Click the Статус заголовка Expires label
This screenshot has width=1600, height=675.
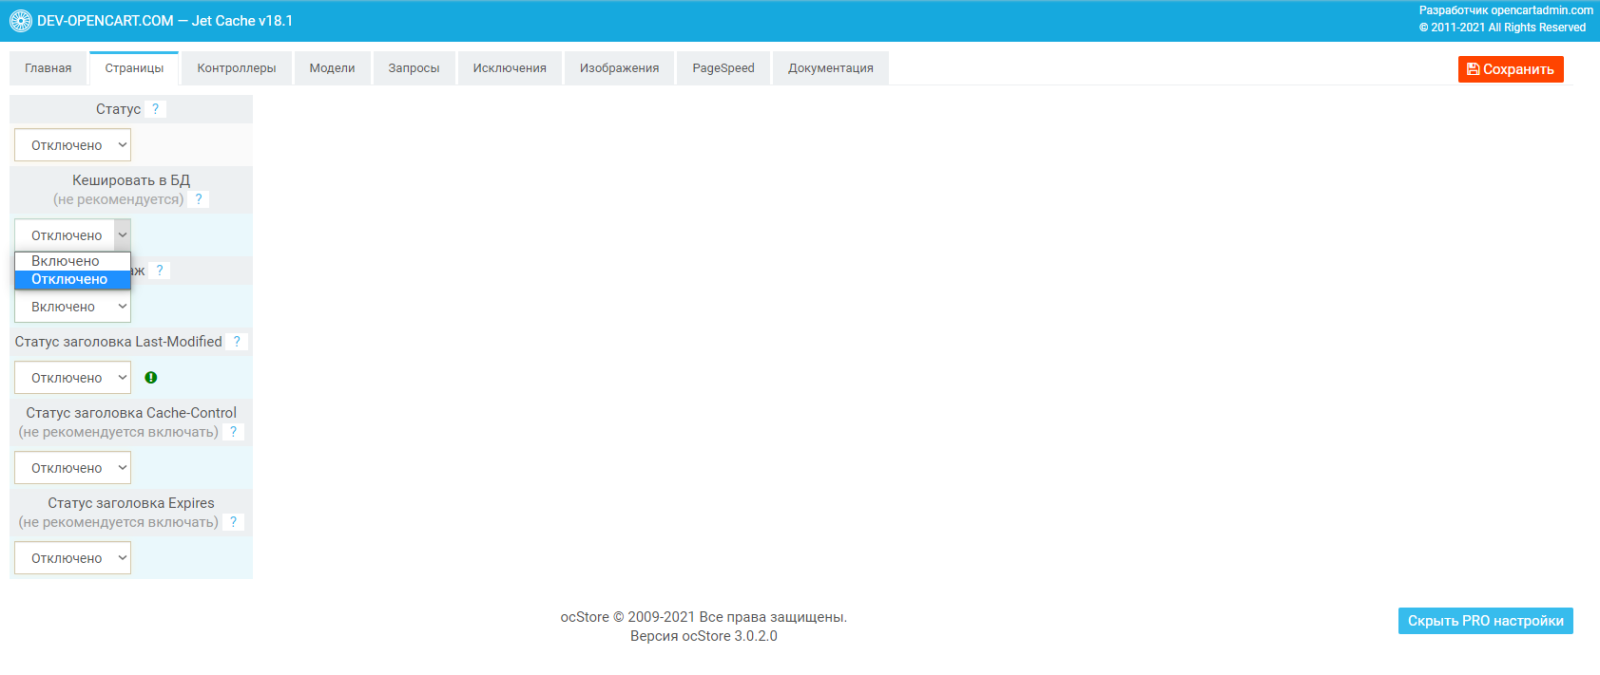(131, 503)
